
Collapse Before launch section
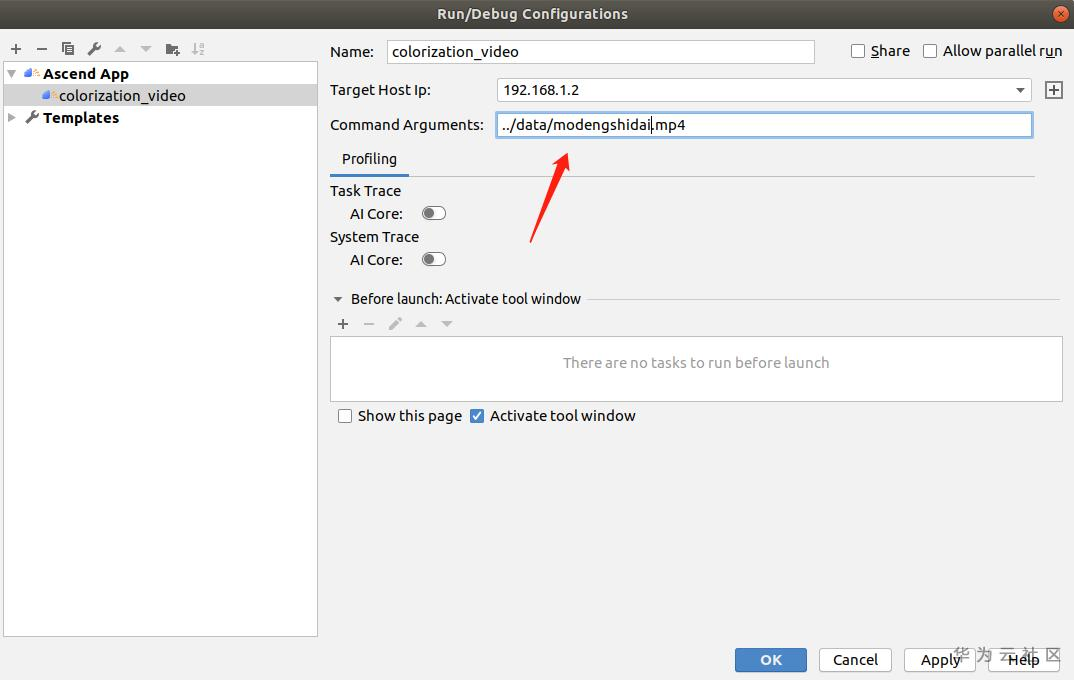[x=338, y=299]
